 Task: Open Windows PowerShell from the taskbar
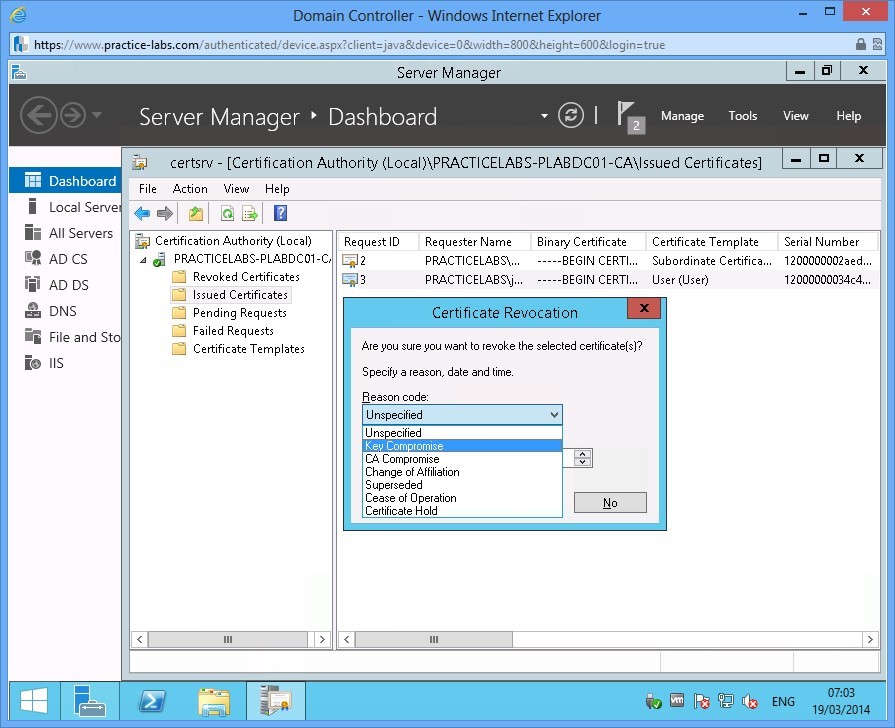pyautogui.click(x=151, y=701)
